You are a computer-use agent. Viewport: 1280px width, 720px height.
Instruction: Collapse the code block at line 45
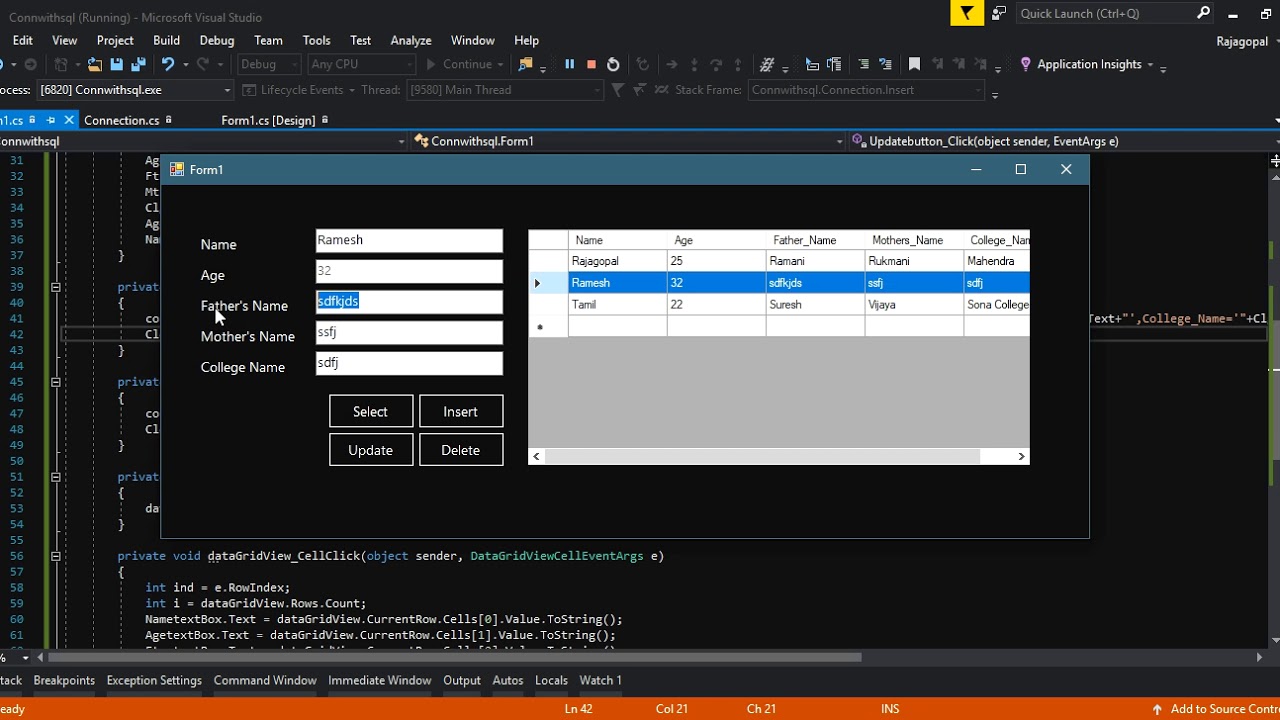56,382
